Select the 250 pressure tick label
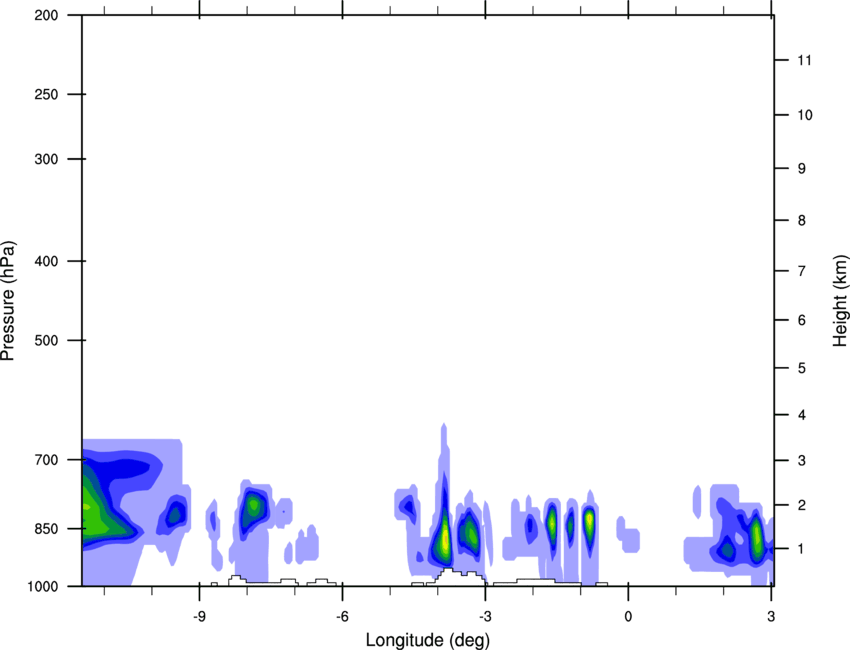Viewport: 850px width, 650px height. point(46,94)
